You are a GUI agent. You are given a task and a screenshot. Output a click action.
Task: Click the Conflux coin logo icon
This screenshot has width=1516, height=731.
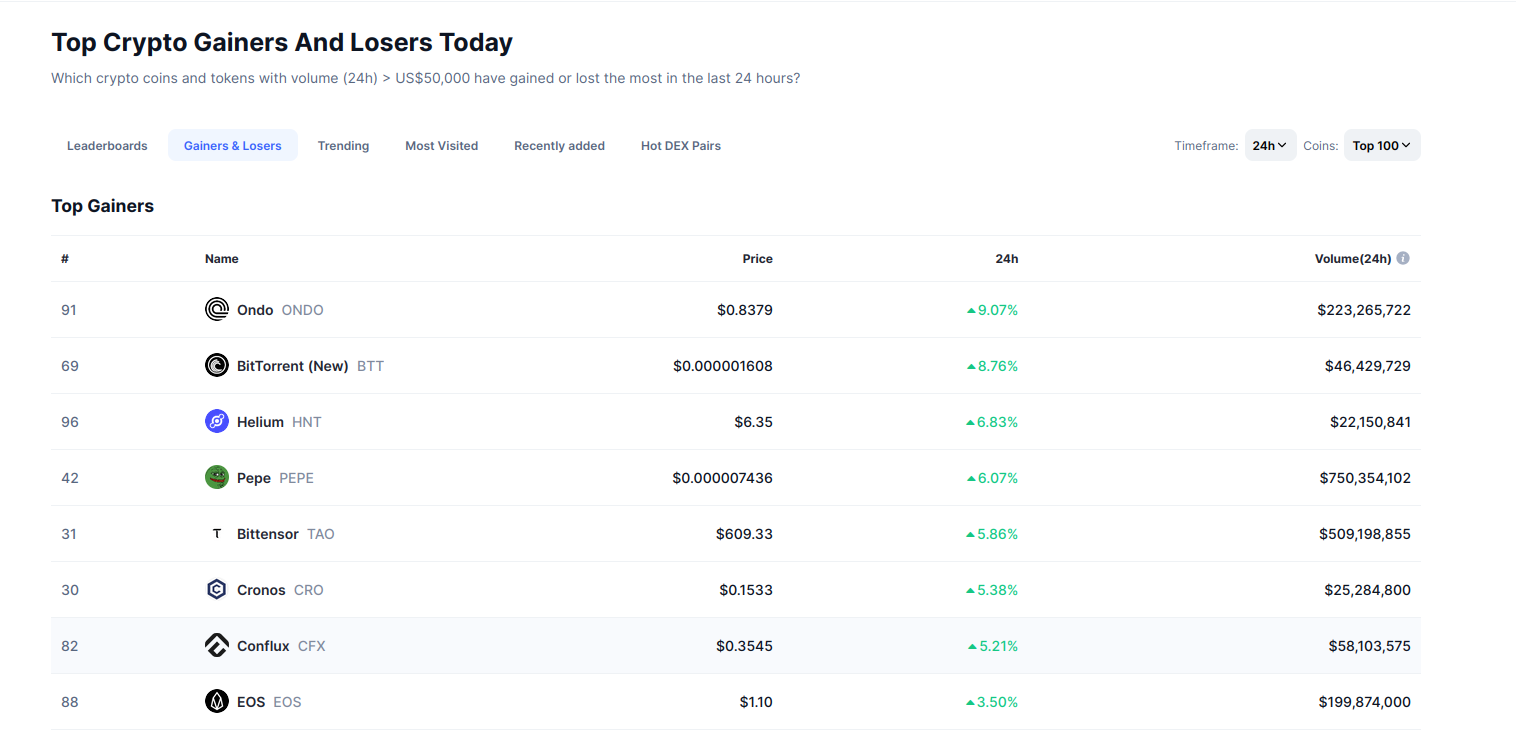click(217, 646)
